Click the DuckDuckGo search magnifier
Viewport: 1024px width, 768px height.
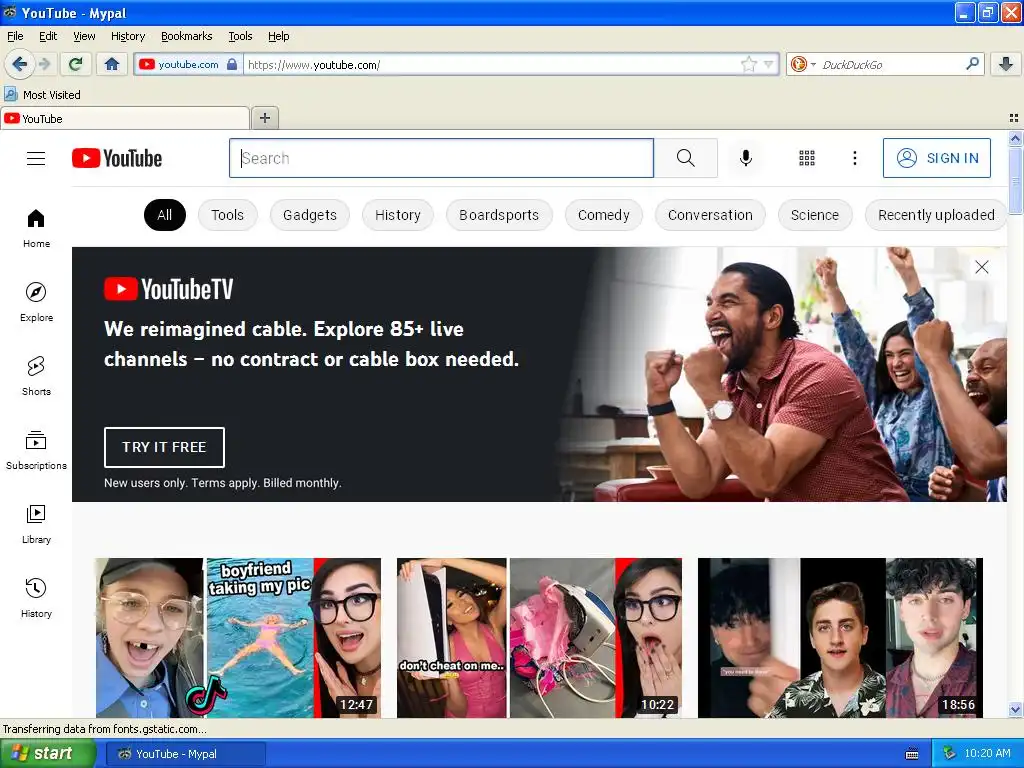coord(972,64)
